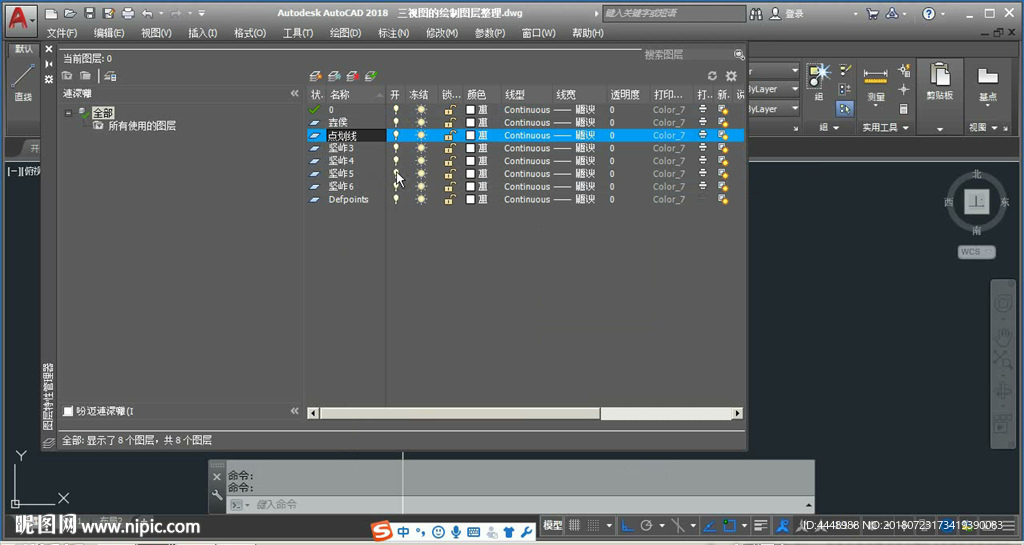Open the object snap dropdown arrow in status bar

[744, 525]
